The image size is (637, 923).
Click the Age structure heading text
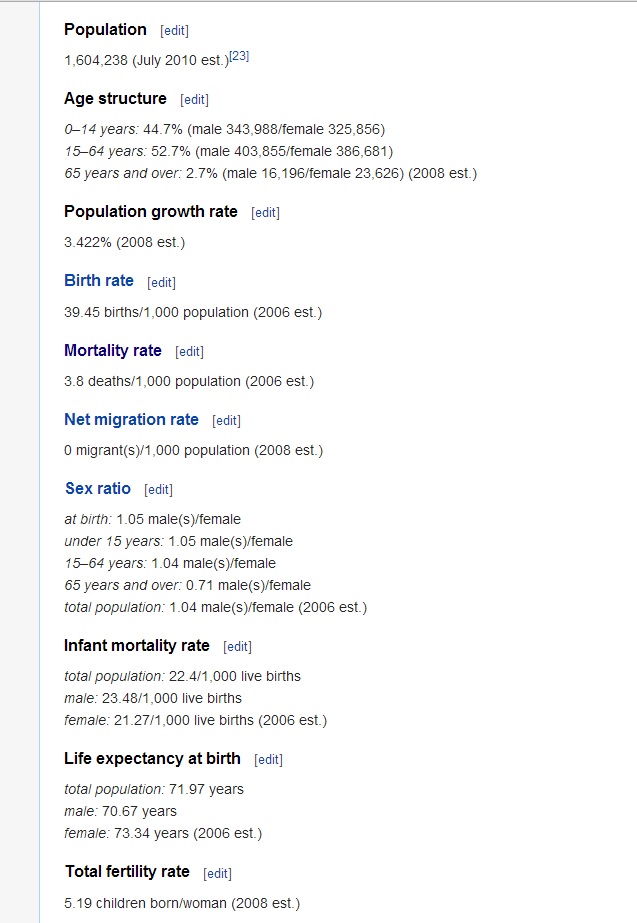(x=115, y=98)
